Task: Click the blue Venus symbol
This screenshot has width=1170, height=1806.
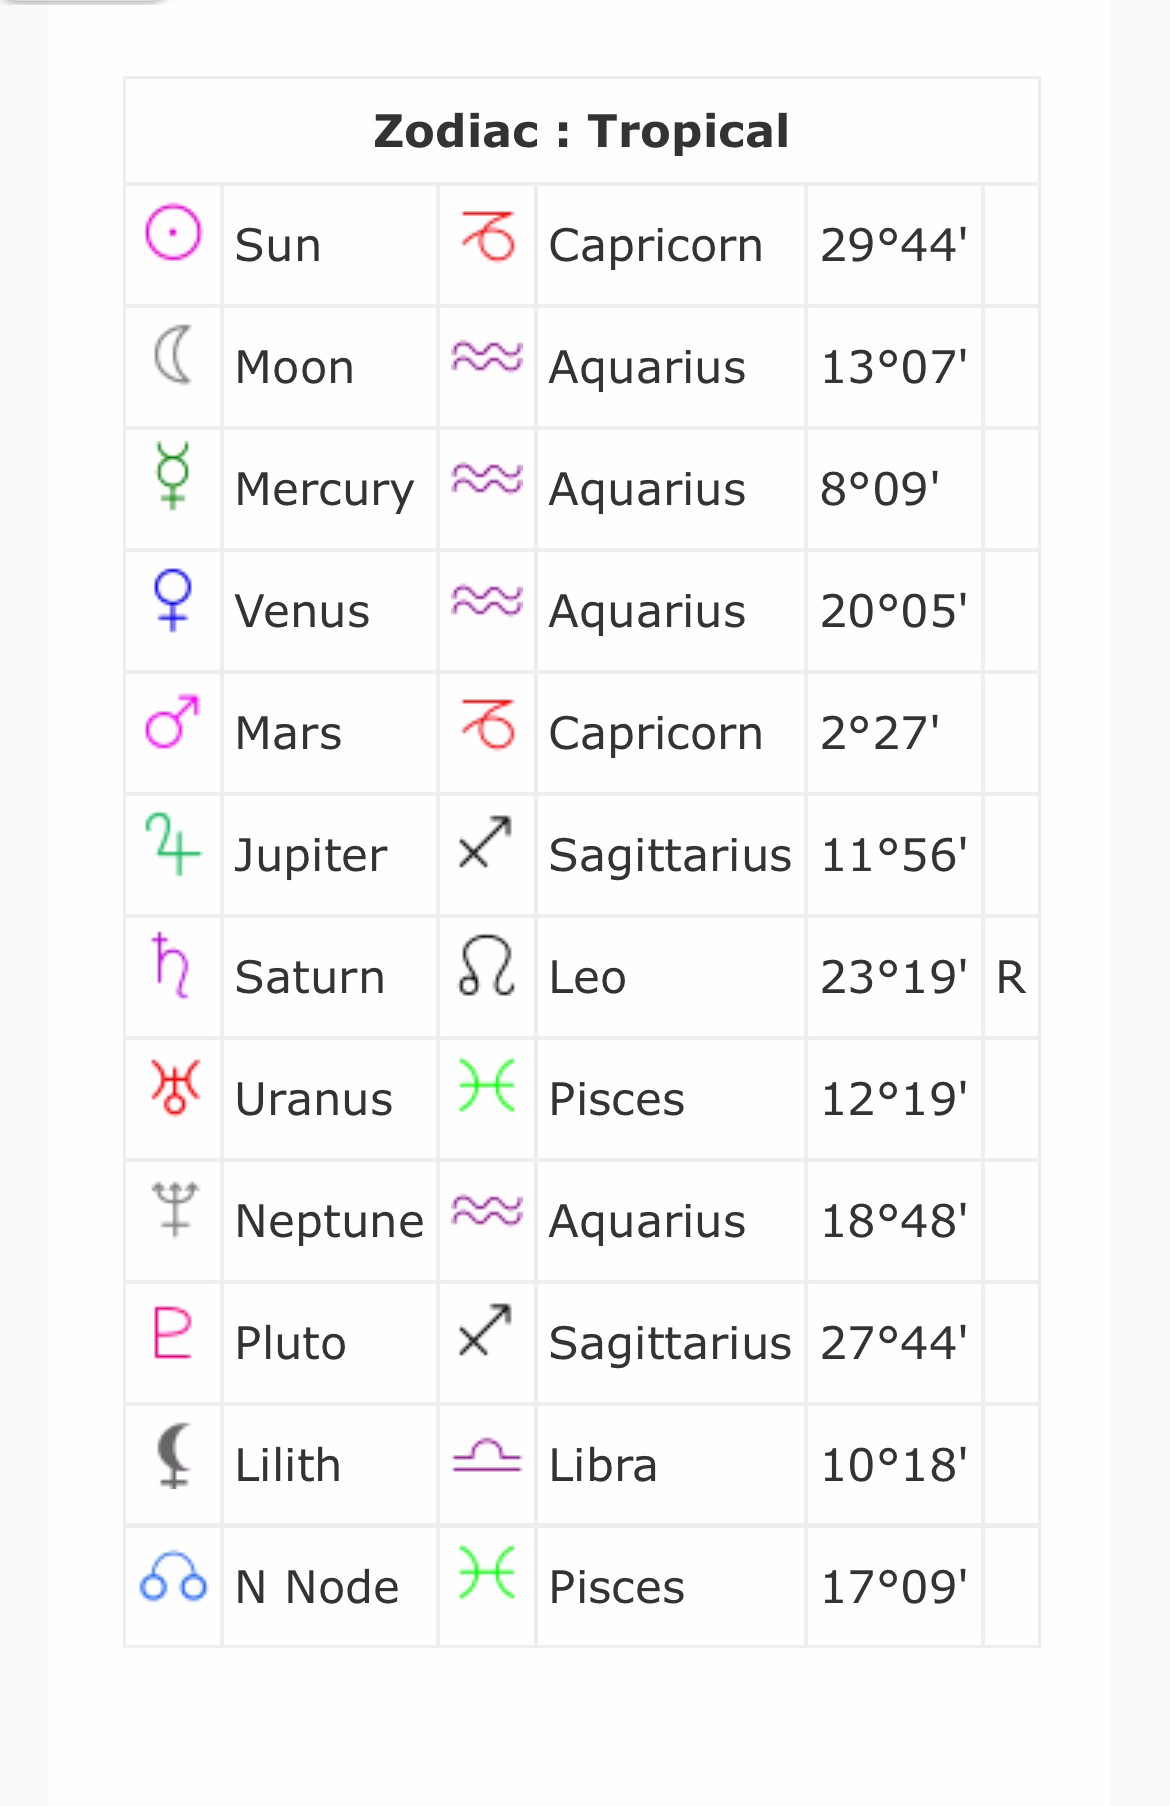Action: (173, 599)
